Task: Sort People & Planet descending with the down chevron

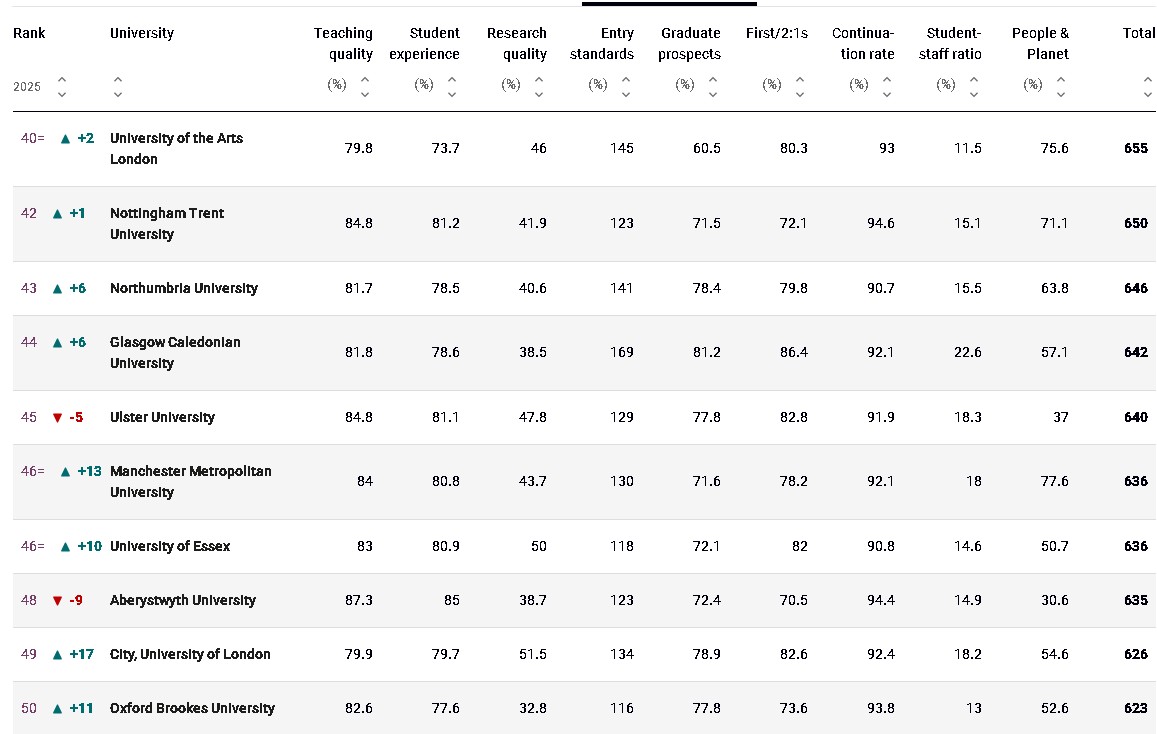Action: click(1061, 94)
